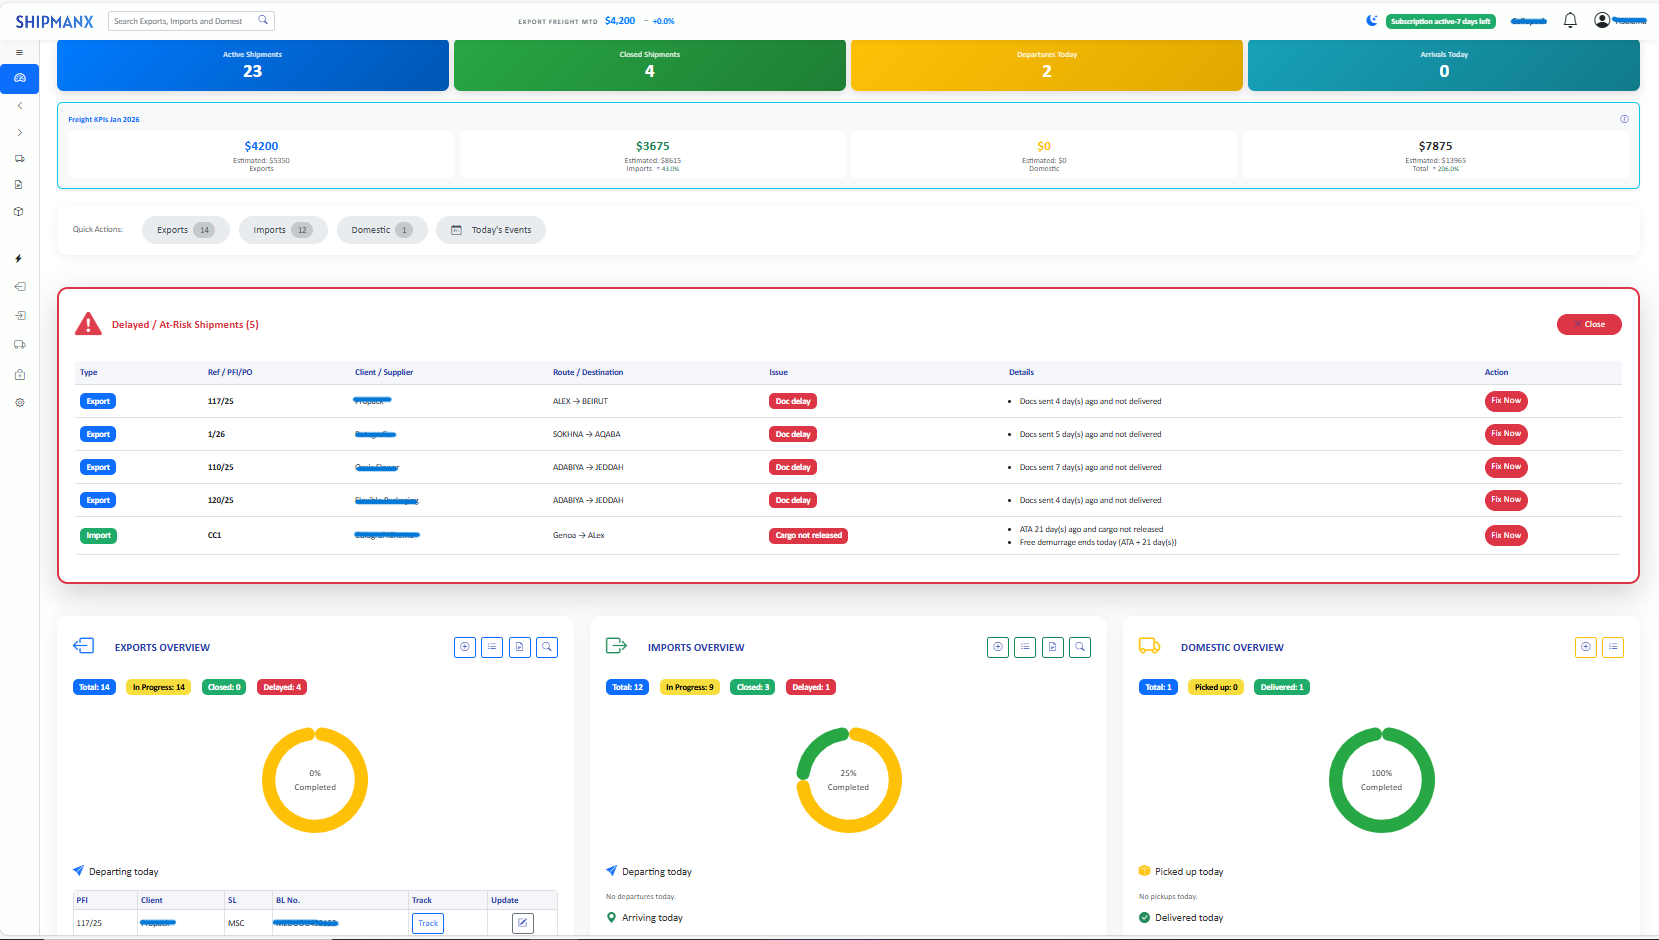The image size is (1659, 940).
Task: Switch to the Imports quick action tab
Action: [283, 229]
